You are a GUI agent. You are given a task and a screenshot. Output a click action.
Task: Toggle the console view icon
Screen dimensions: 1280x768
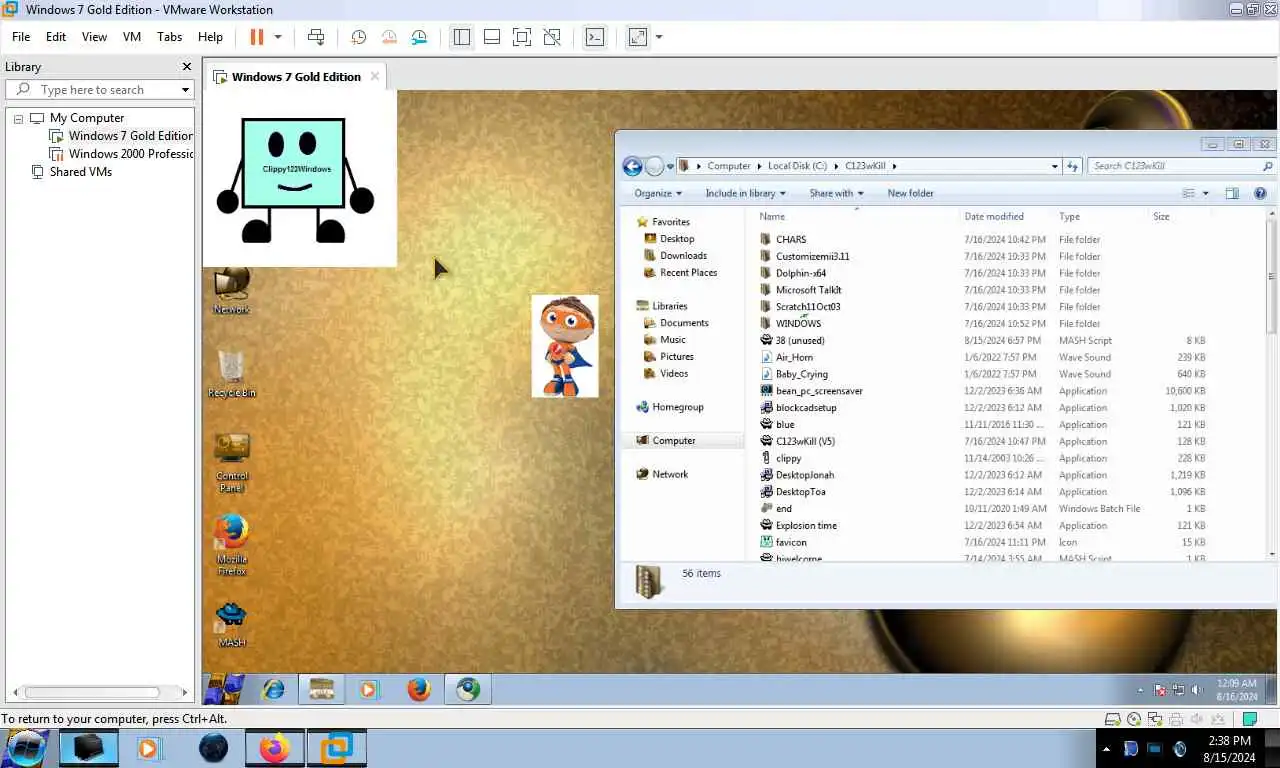coord(594,37)
